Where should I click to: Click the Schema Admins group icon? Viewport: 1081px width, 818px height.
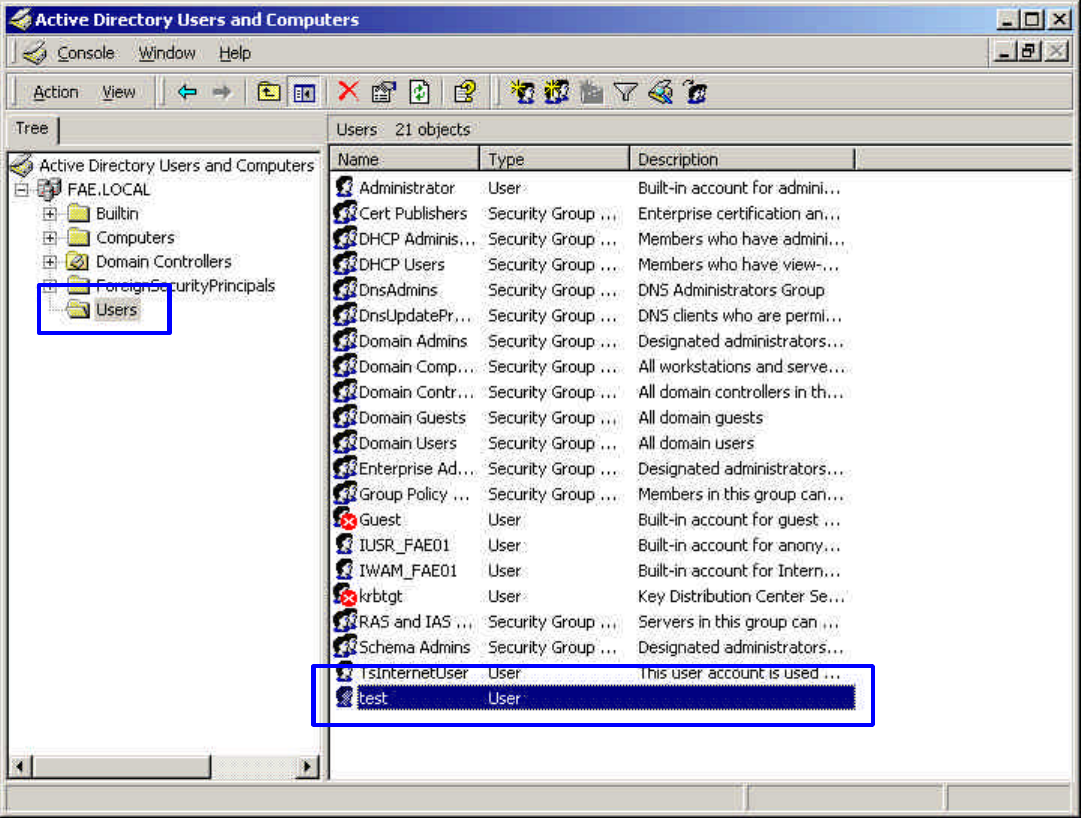[345, 646]
